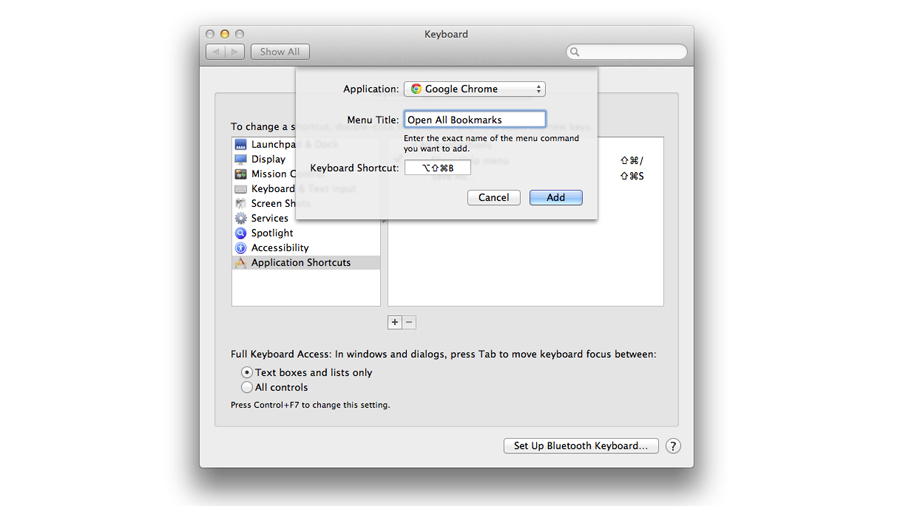Viewport: 900px width, 506px height.
Task: Click the Accessibility icon in list
Action: click(x=240, y=248)
